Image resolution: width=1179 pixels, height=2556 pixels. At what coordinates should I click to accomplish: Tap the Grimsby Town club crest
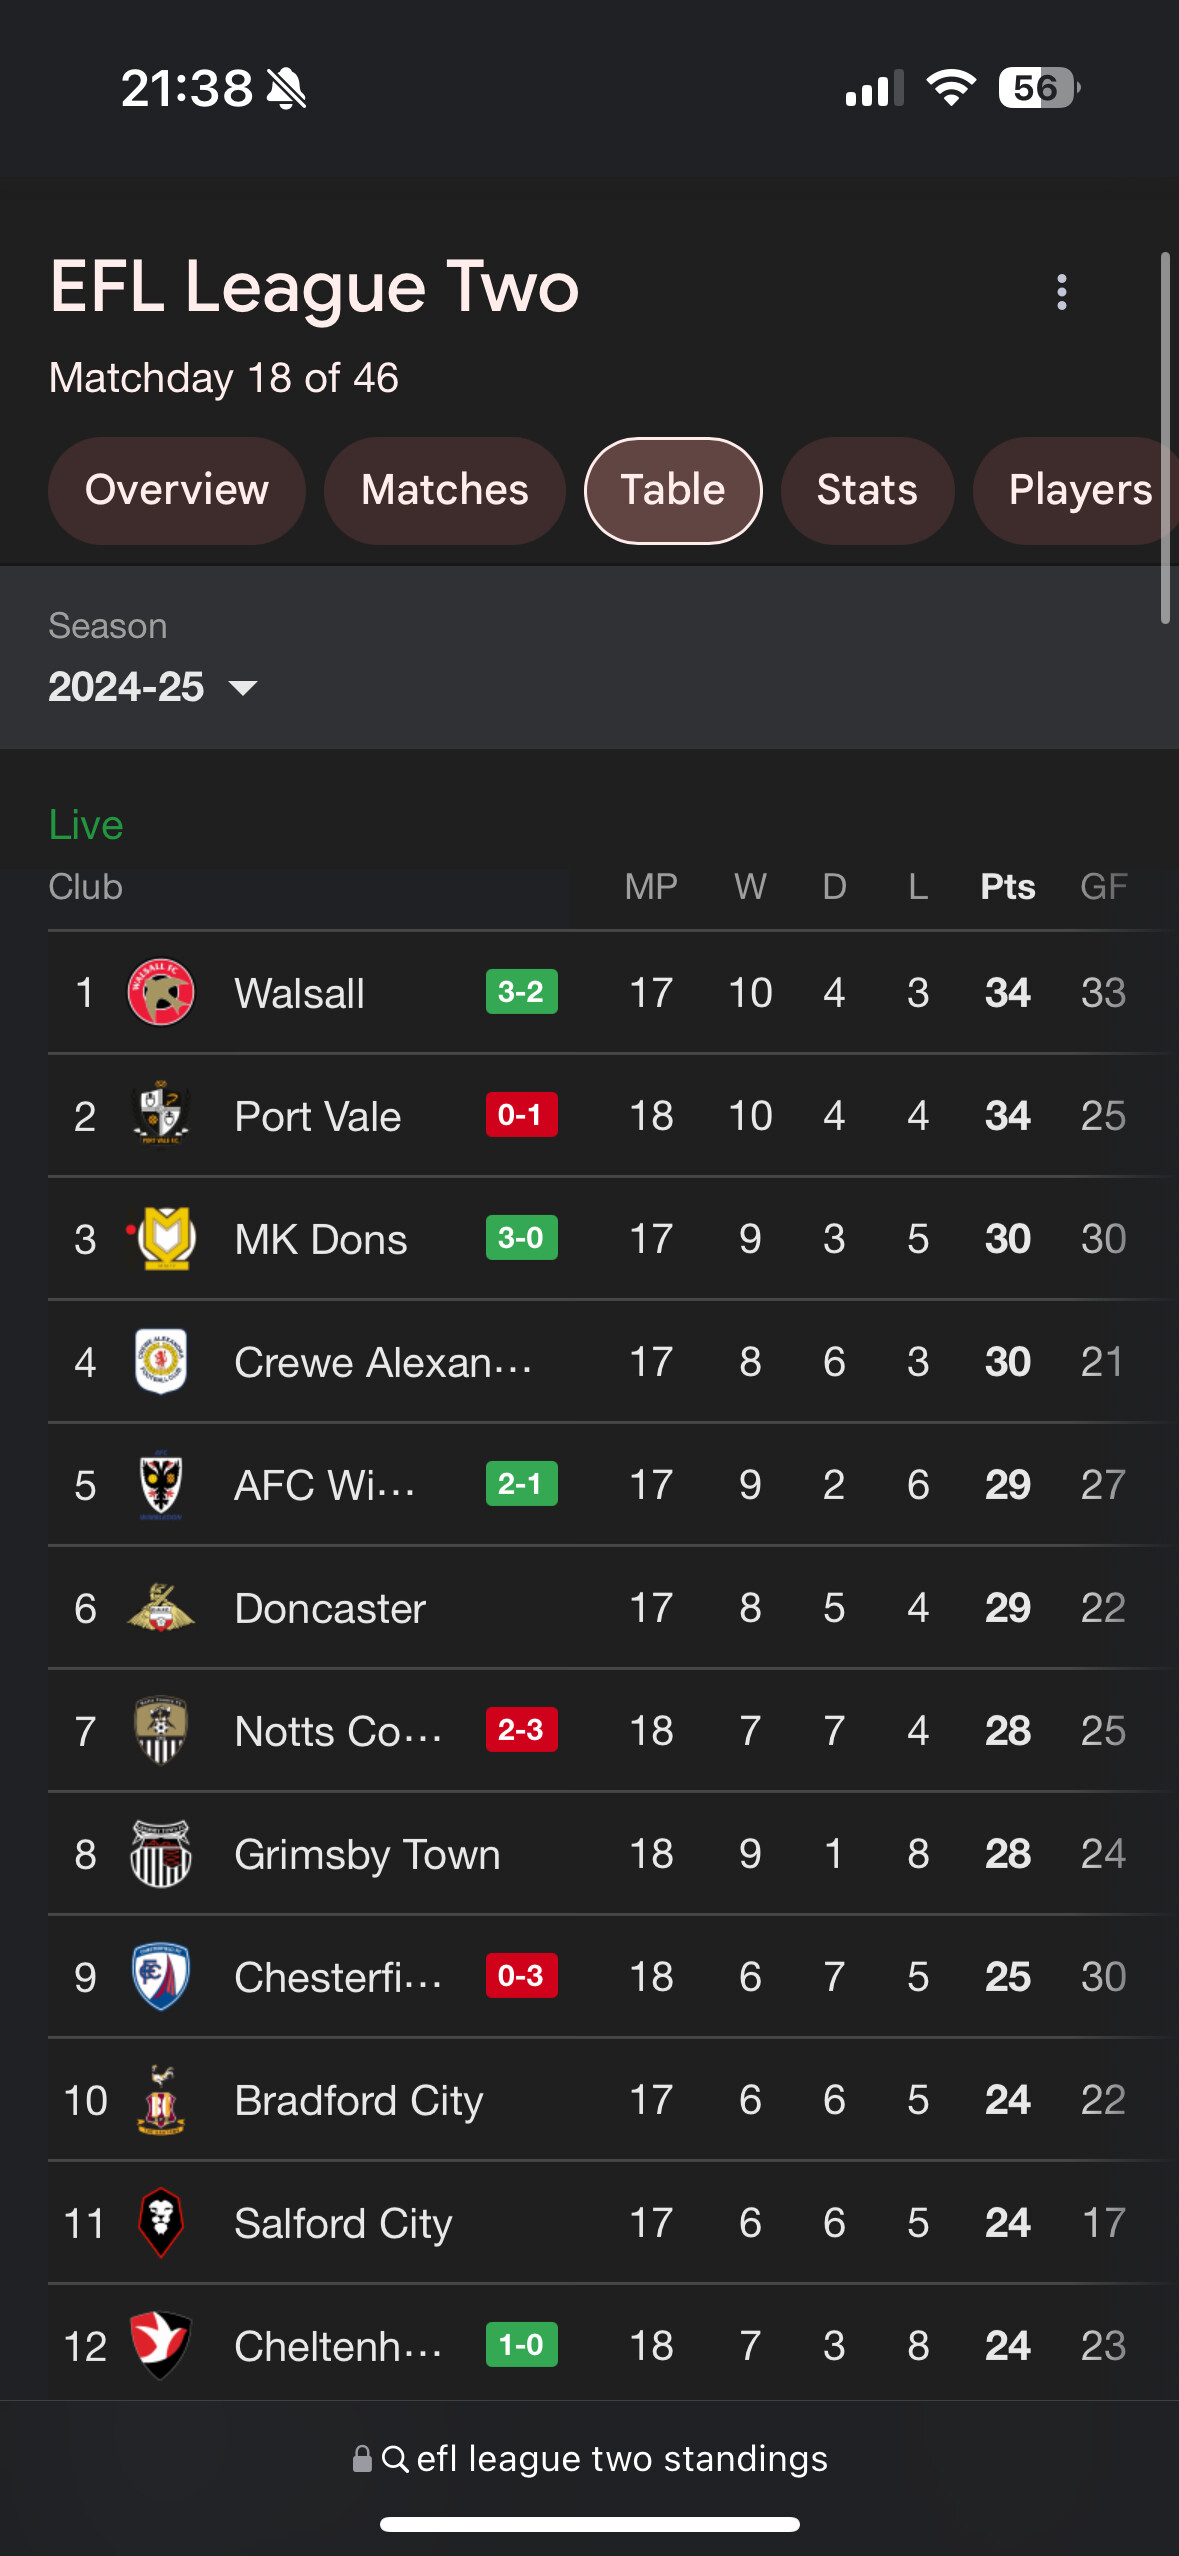[x=161, y=1853]
